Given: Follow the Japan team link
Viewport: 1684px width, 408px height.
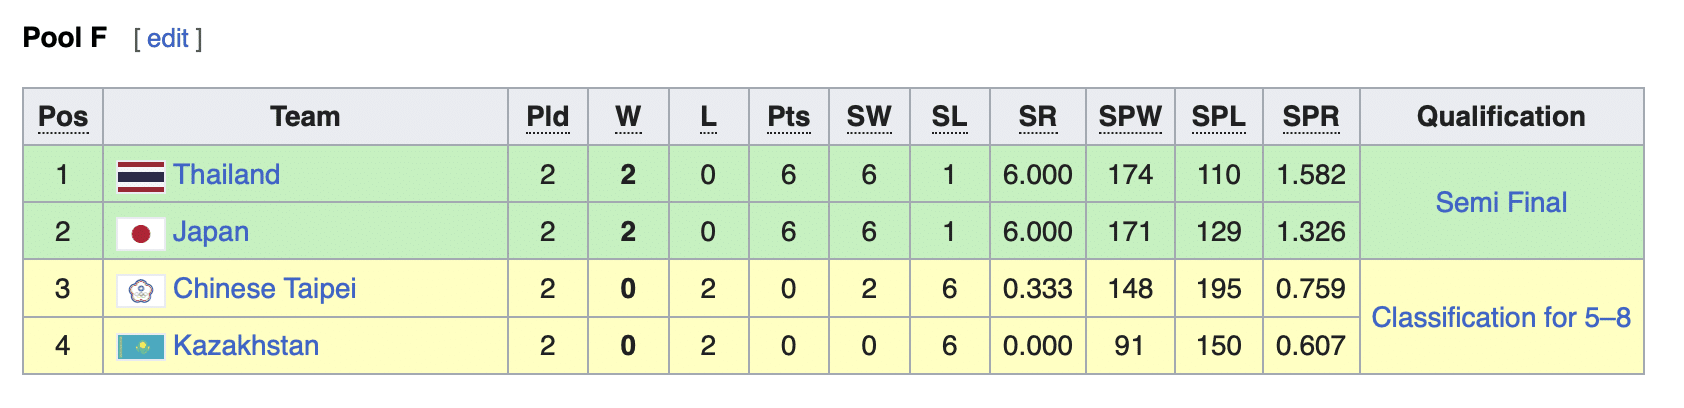Looking at the screenshot, I should [210, 232].
